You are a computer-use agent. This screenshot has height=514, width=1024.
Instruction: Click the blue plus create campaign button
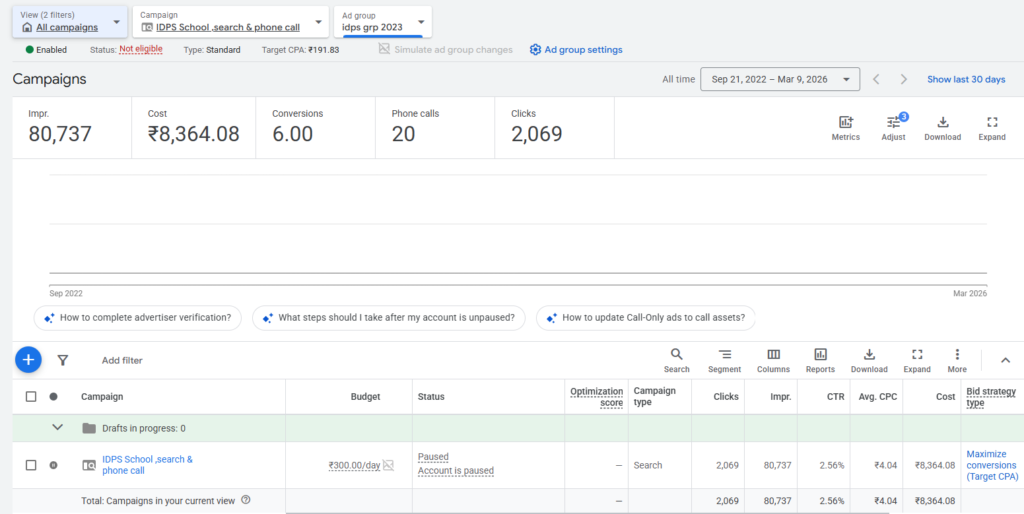pyautogui.click(x=28, y=360)
